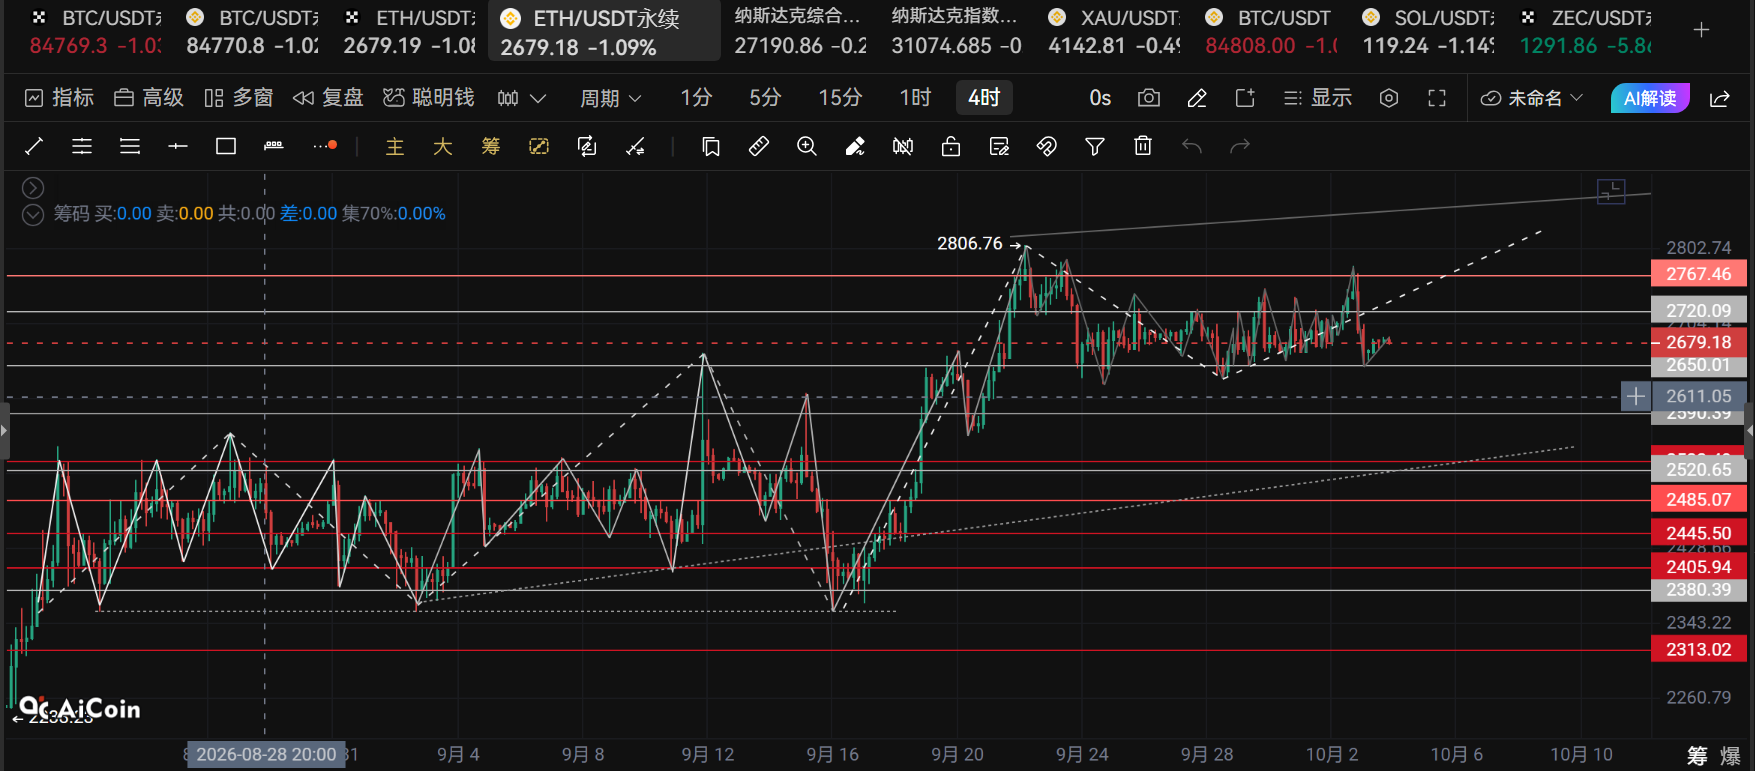Activate the zoom-in magnifier tool
This screenshot has height=771, width=1755.
[807, 147]
